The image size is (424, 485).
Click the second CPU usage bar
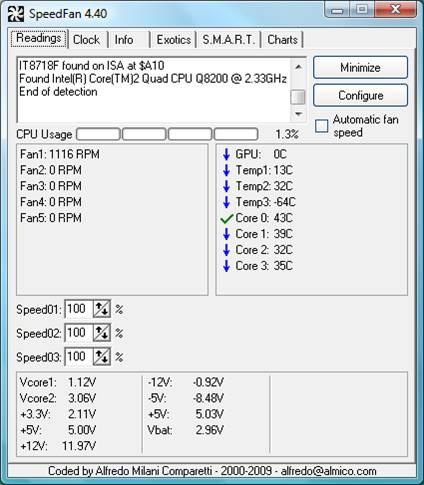144,134
